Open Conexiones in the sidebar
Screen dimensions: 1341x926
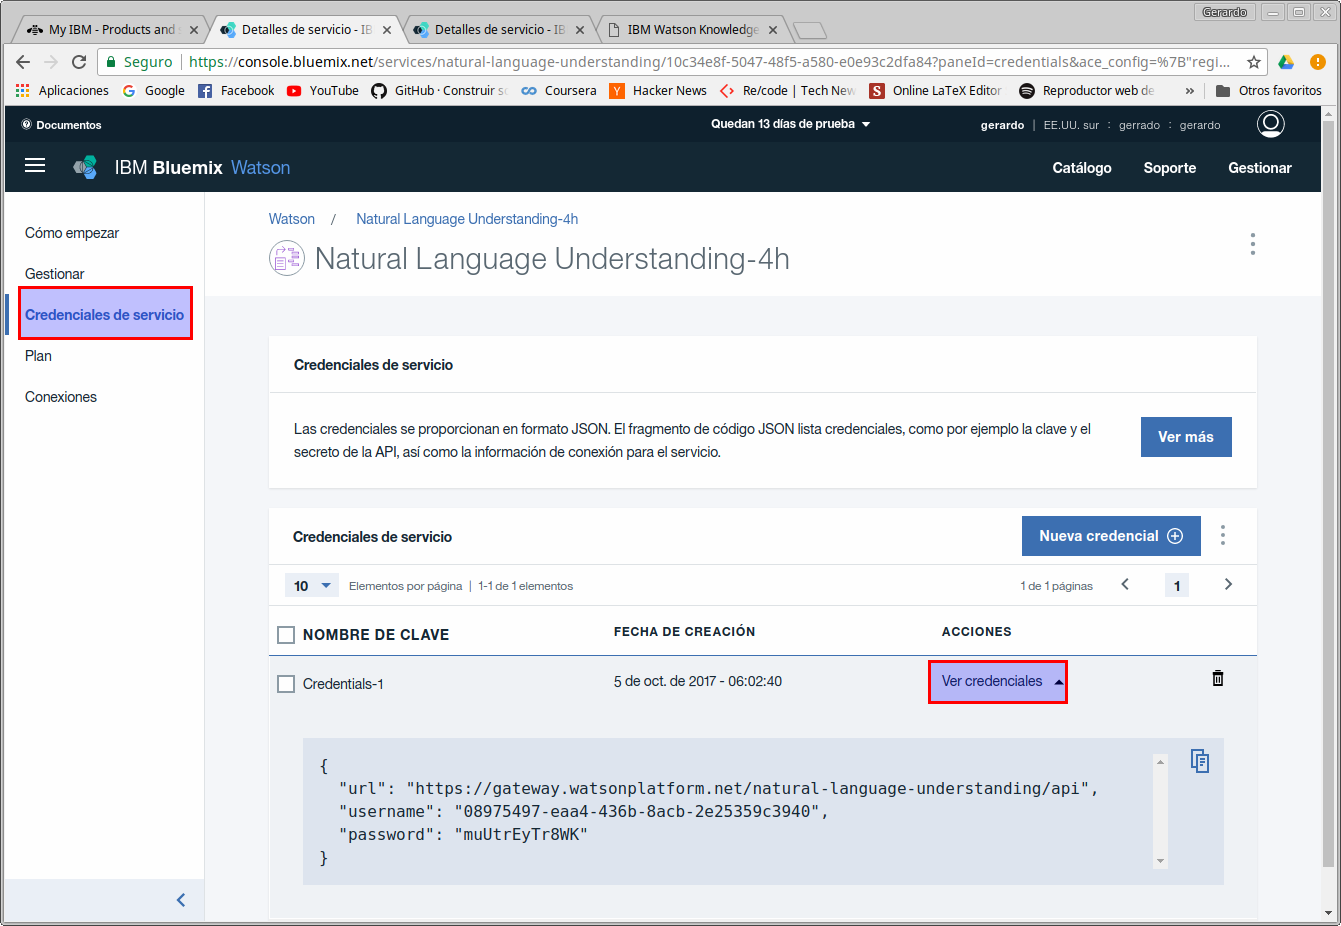(x=61, y=397)
